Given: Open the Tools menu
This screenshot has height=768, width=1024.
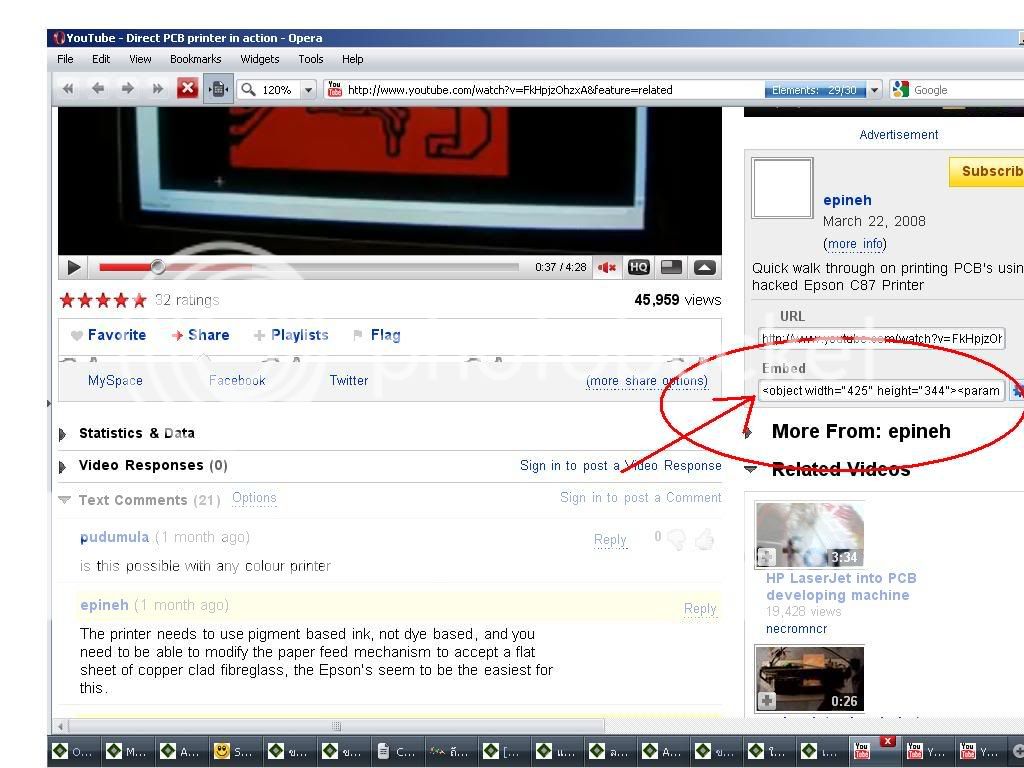Looking at the screenshot, I should 311,59.
